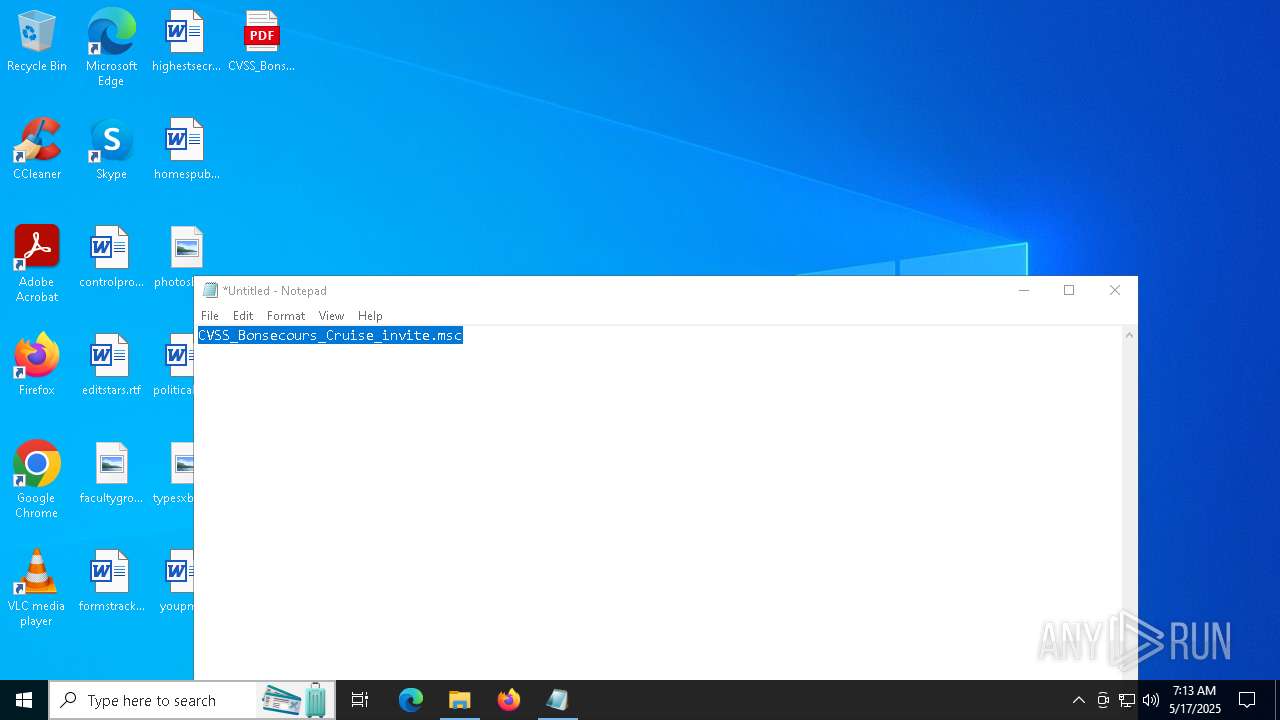Viewport: 1280px width, 720px height.
Task: Open the Notepad File menu
Action: tap(210, 315)
